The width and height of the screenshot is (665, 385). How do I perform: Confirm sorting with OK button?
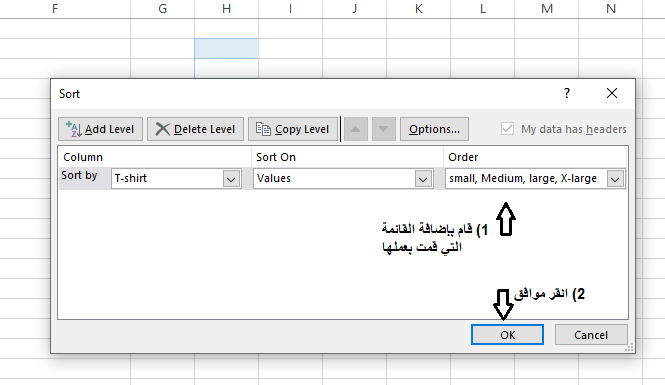point(507,335)
